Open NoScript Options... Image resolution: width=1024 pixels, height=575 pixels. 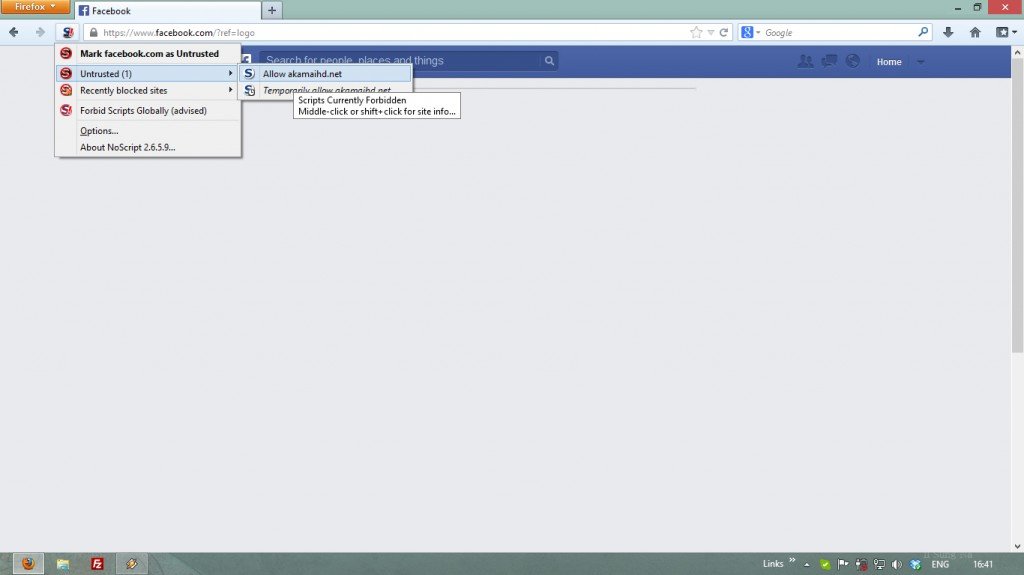[148, 131]
